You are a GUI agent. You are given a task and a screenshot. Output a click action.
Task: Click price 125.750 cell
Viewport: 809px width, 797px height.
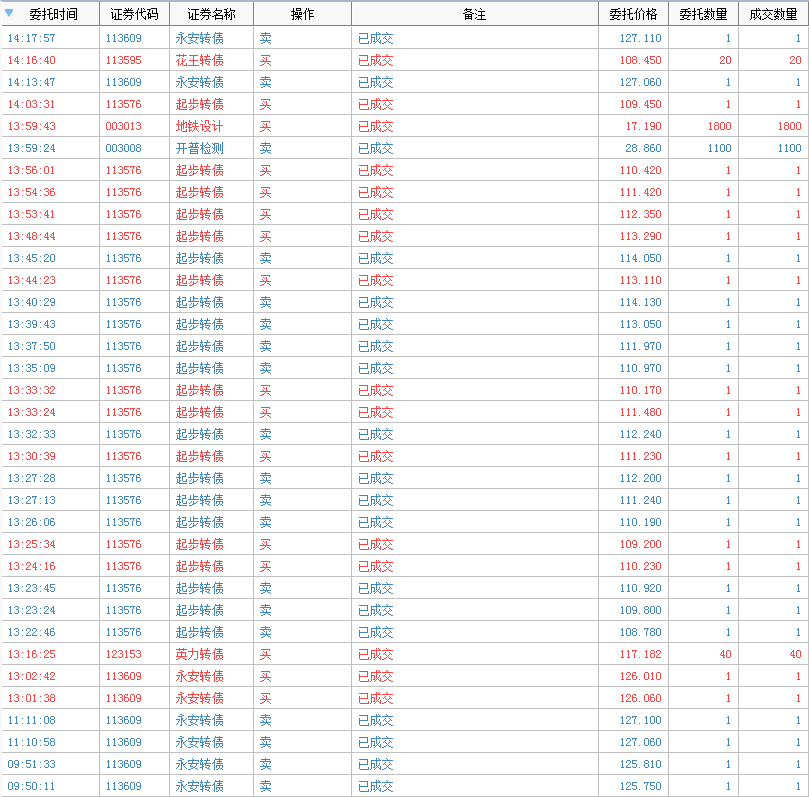click(x=640, y=786)
